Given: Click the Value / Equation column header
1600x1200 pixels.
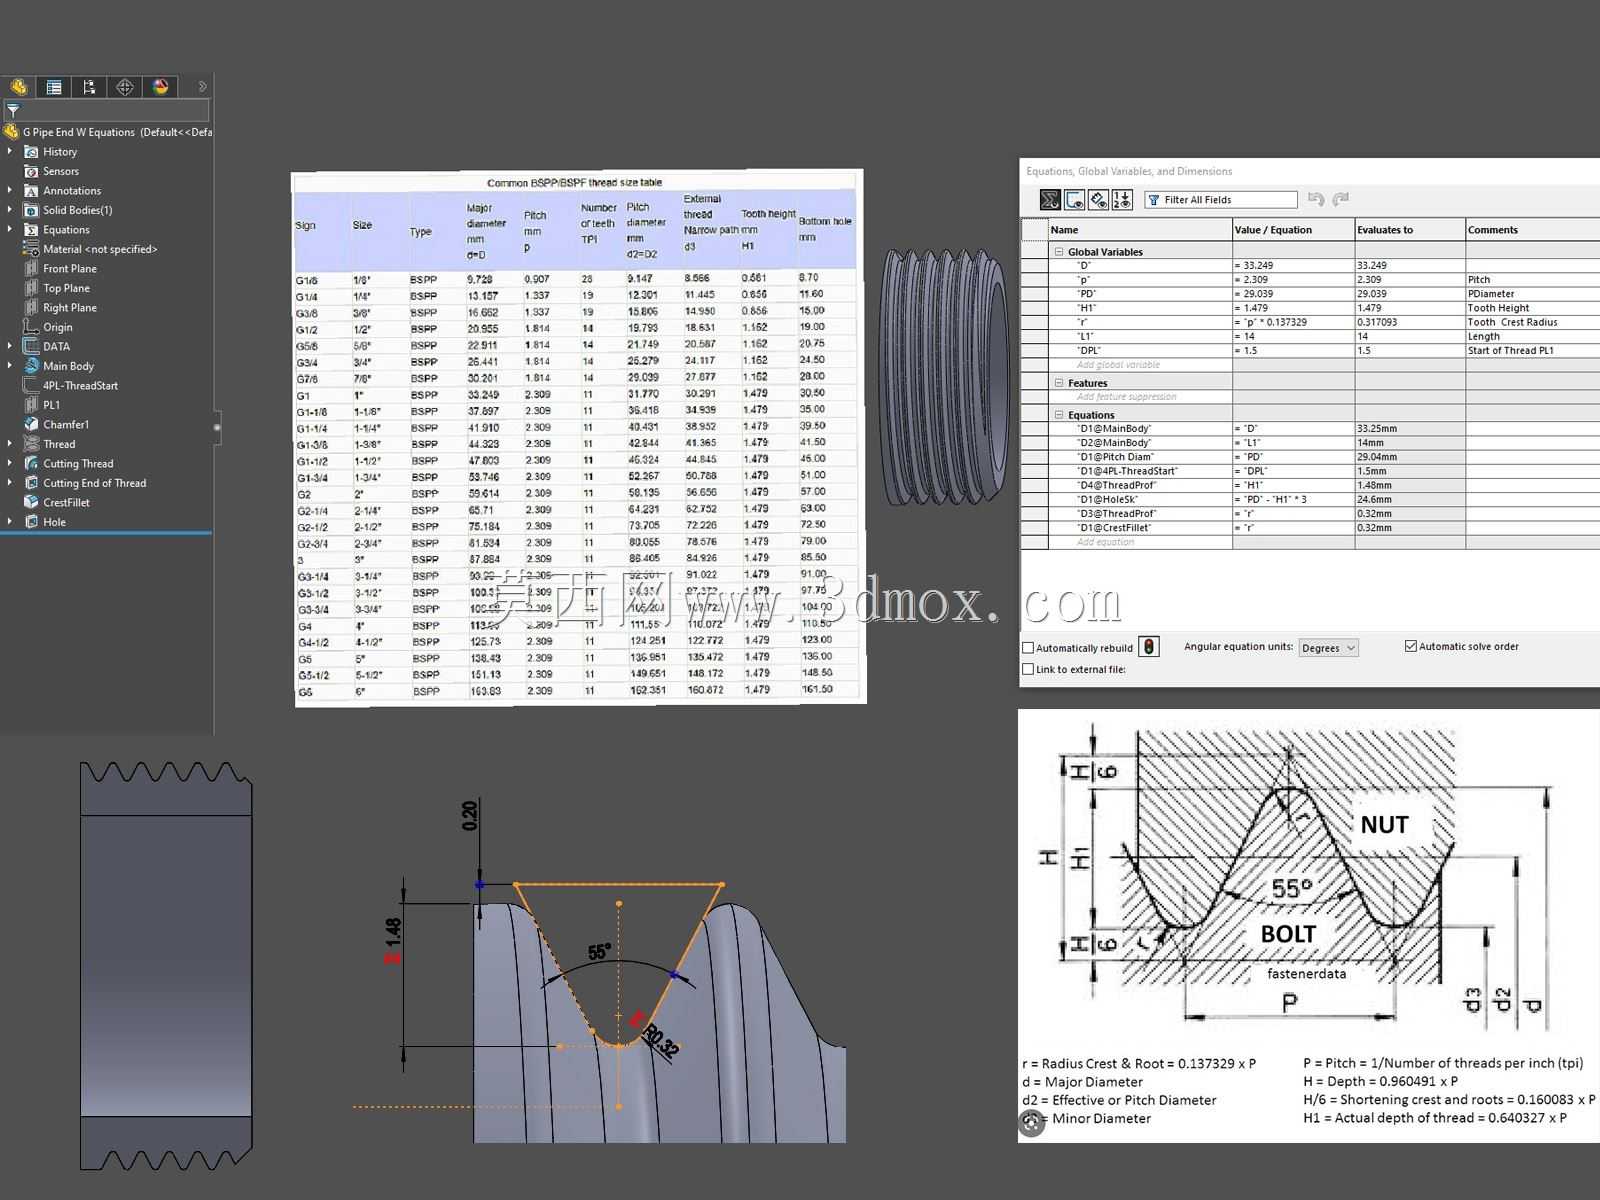Looking at the screenshot, I should (1293, 230).
